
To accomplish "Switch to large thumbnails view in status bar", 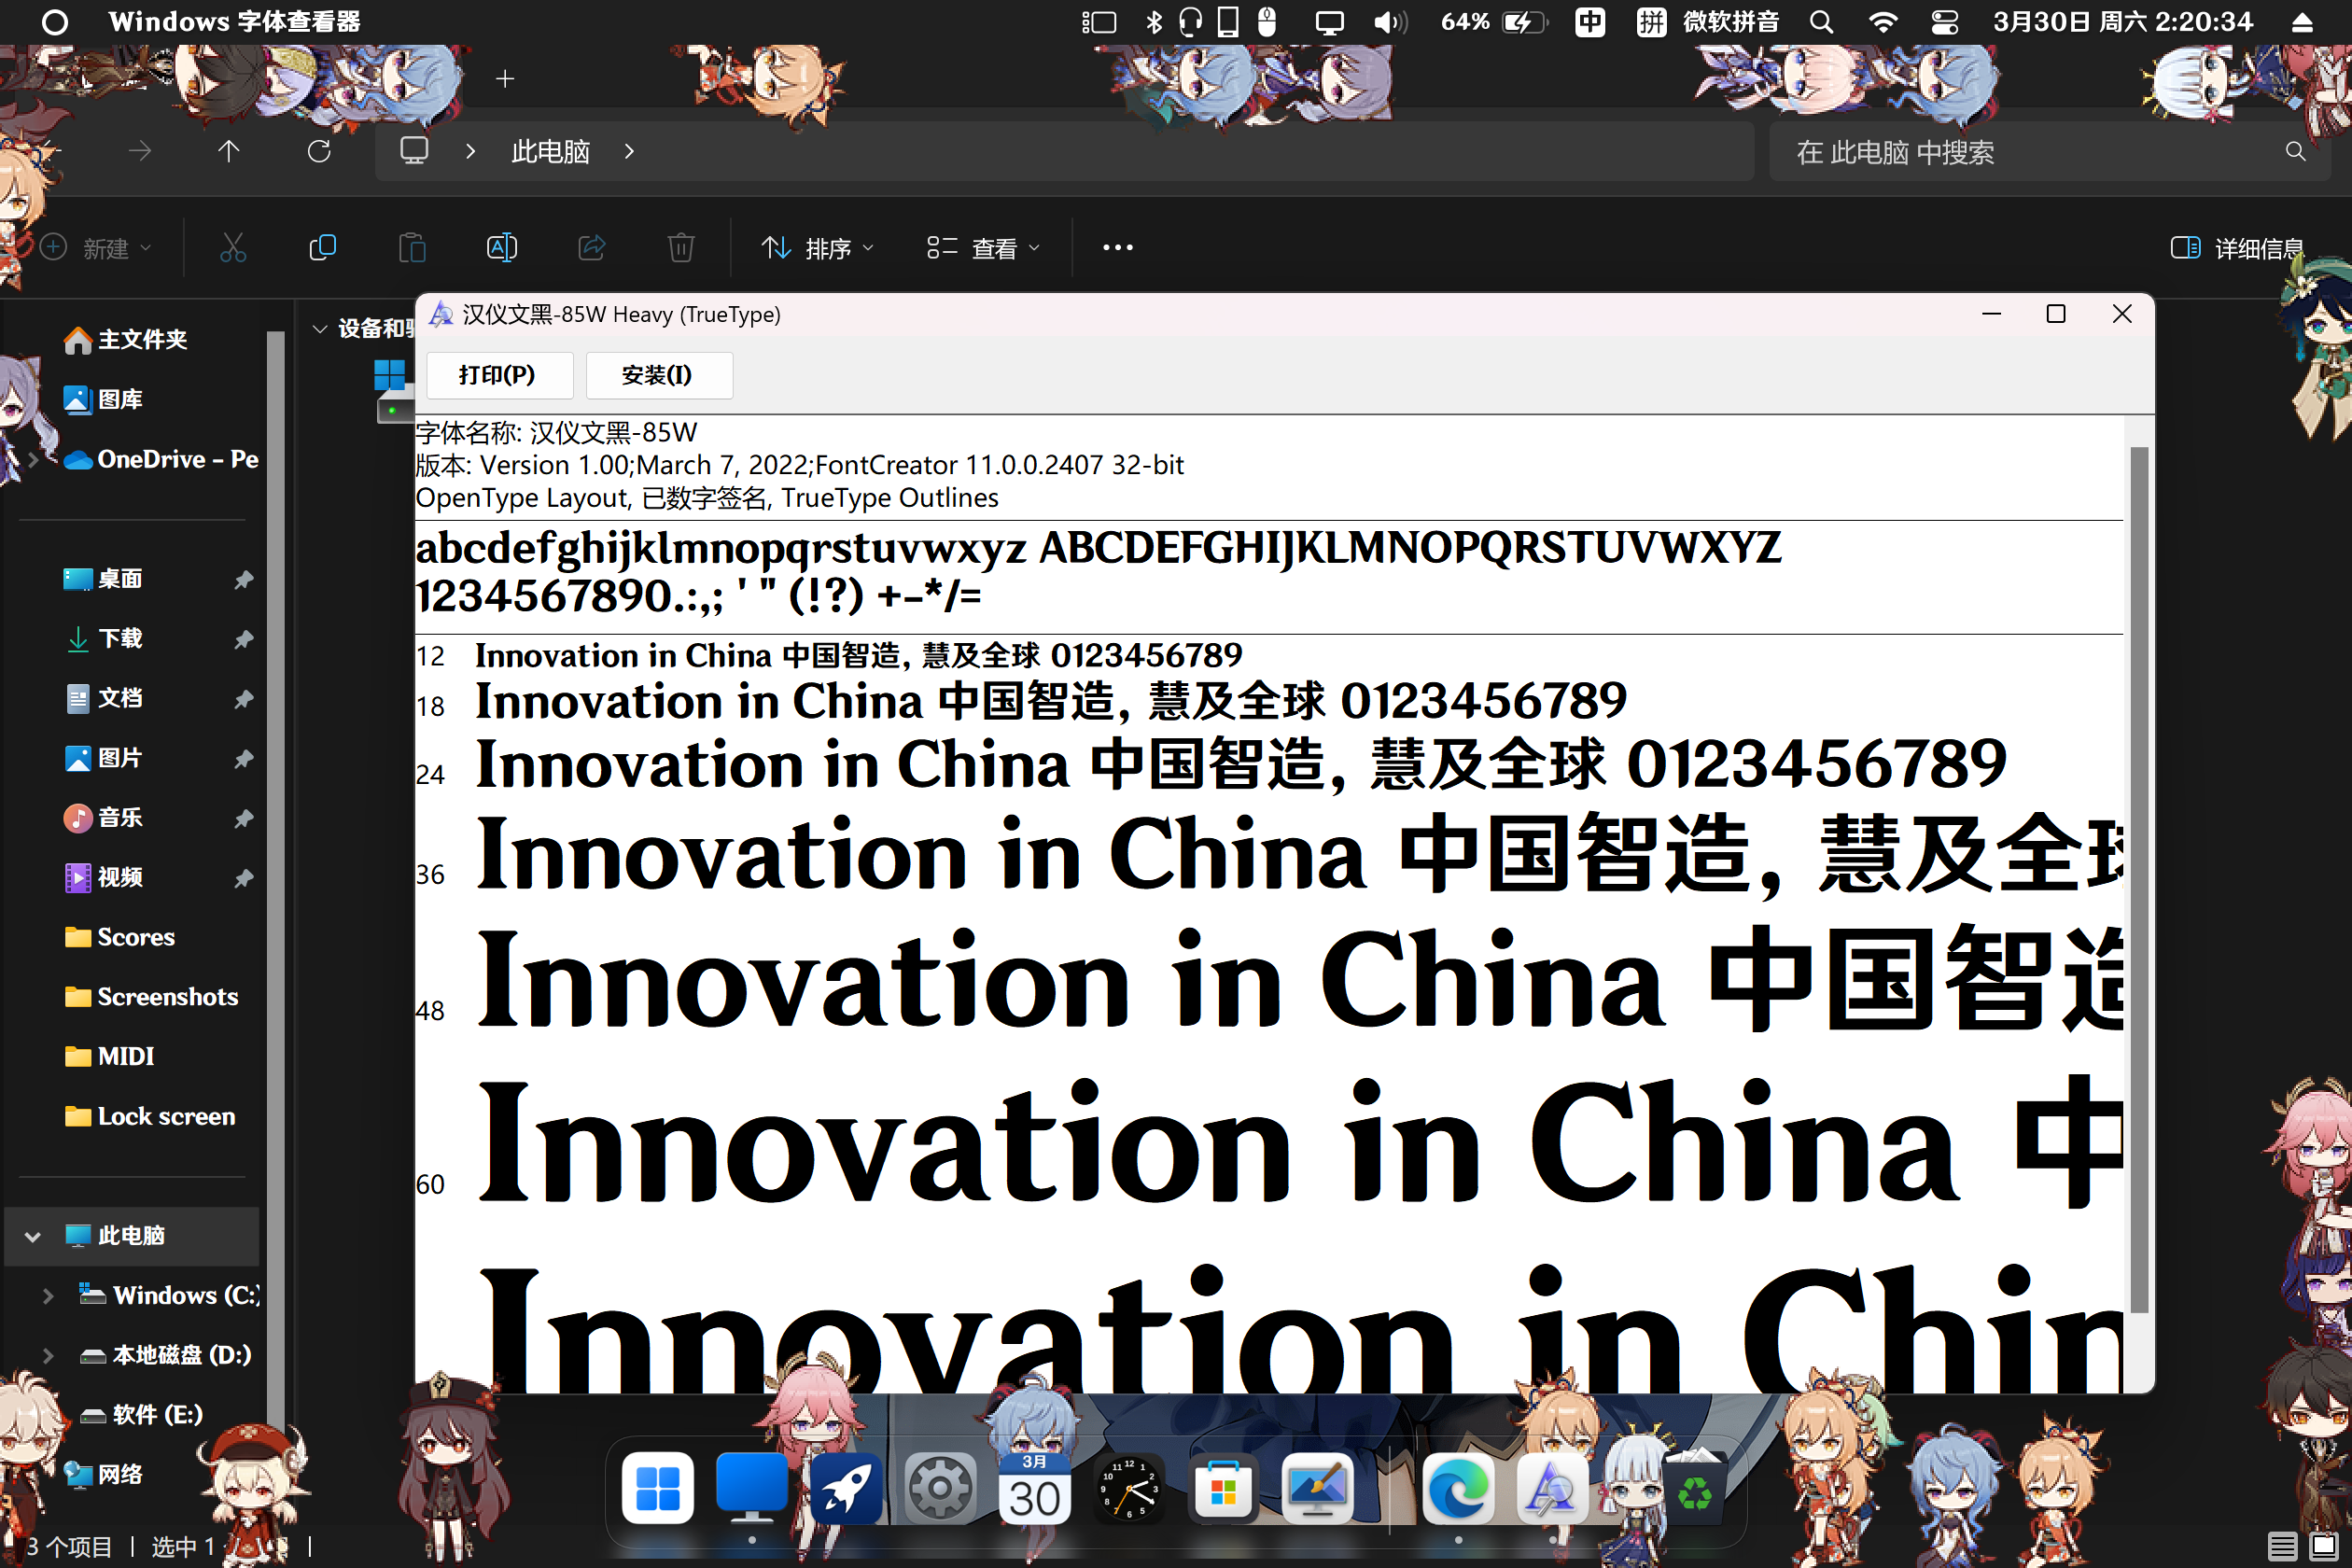I will (2324, 1546).
